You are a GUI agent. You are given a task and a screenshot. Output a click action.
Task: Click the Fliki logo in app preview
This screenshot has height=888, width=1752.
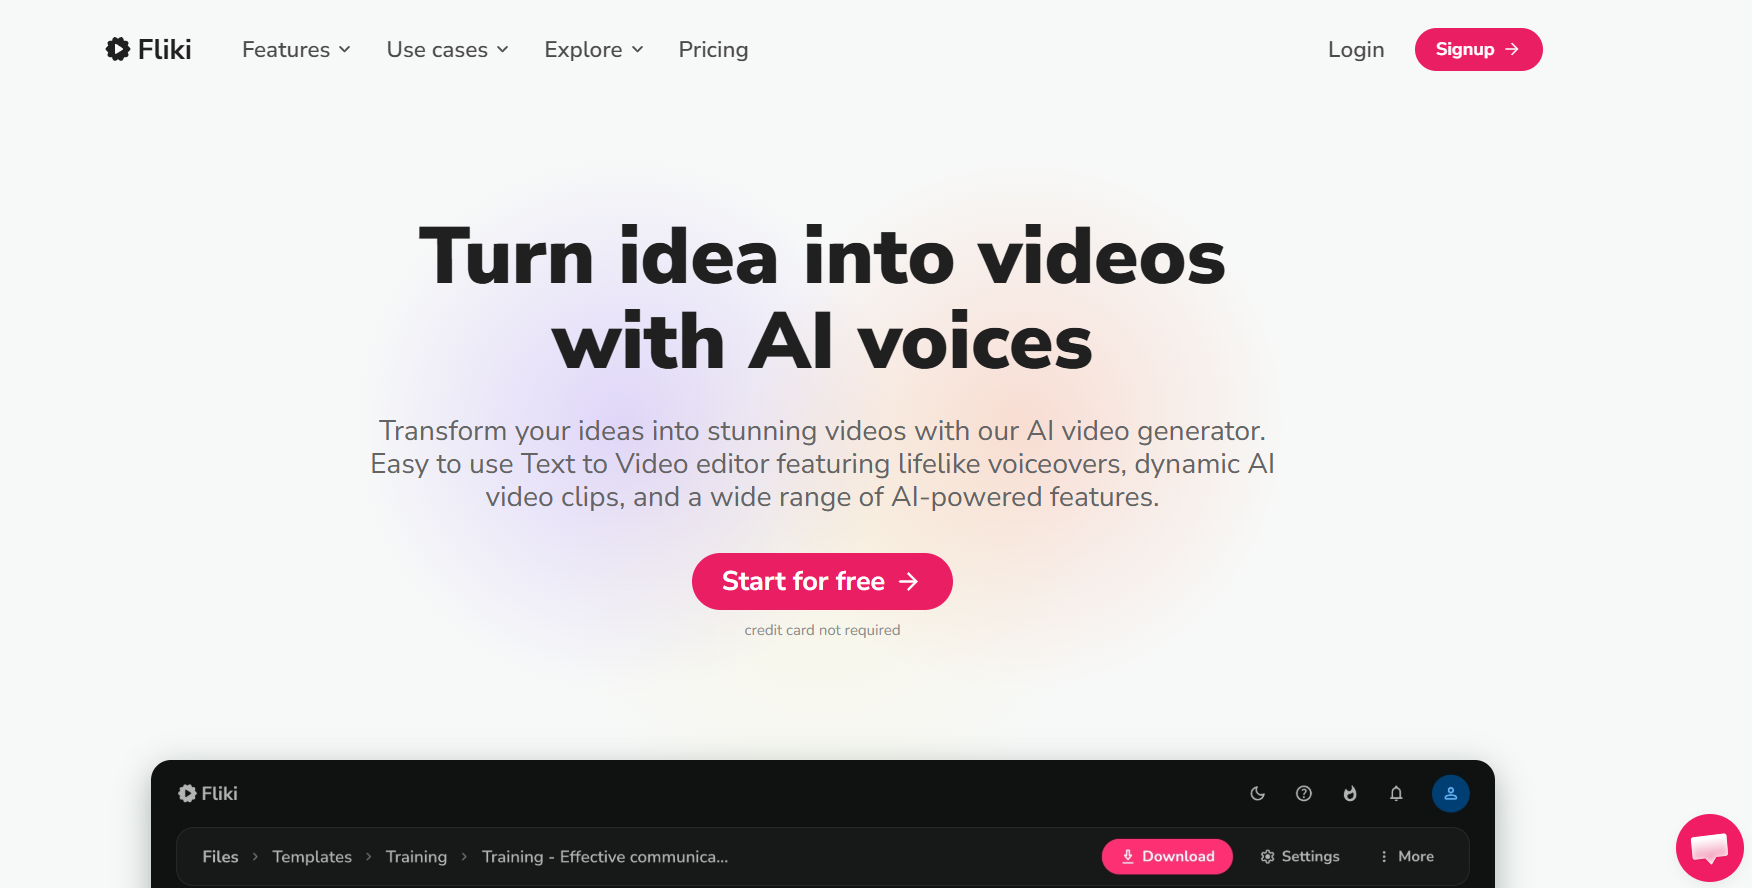pyautogui.click(x=208, y=793)
